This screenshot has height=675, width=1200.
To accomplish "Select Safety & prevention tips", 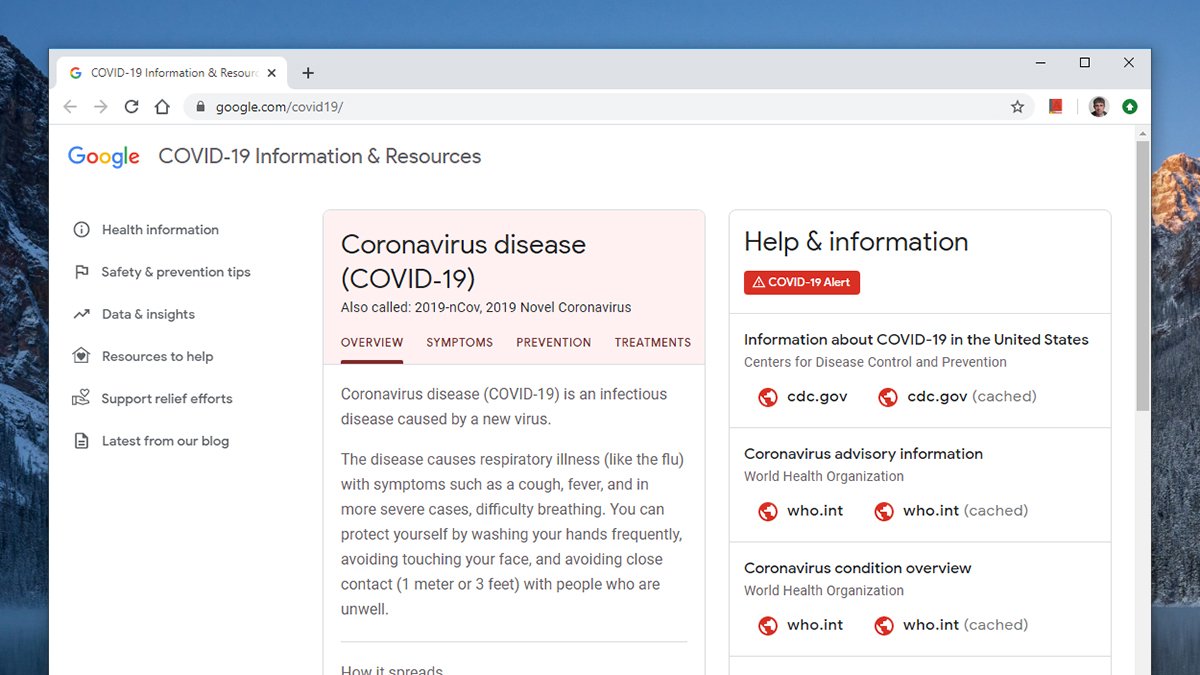I will (x=175, y=272).
